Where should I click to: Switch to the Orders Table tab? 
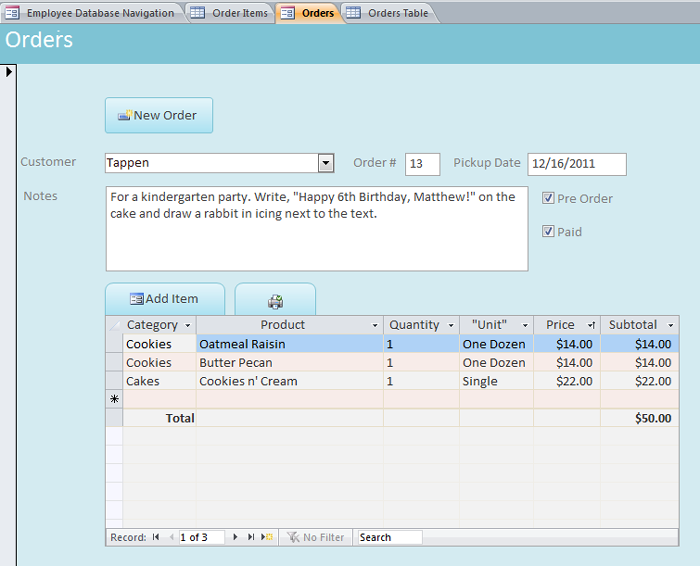[x=397, y=12]
